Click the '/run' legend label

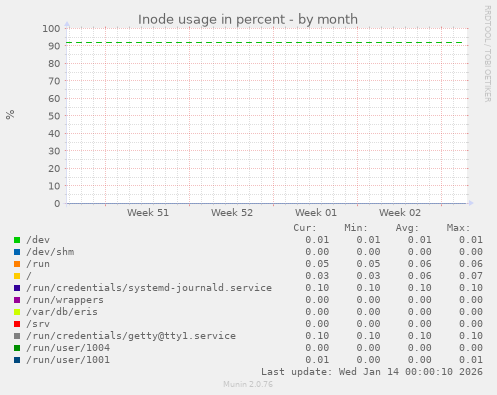click(x=38, y=264)
